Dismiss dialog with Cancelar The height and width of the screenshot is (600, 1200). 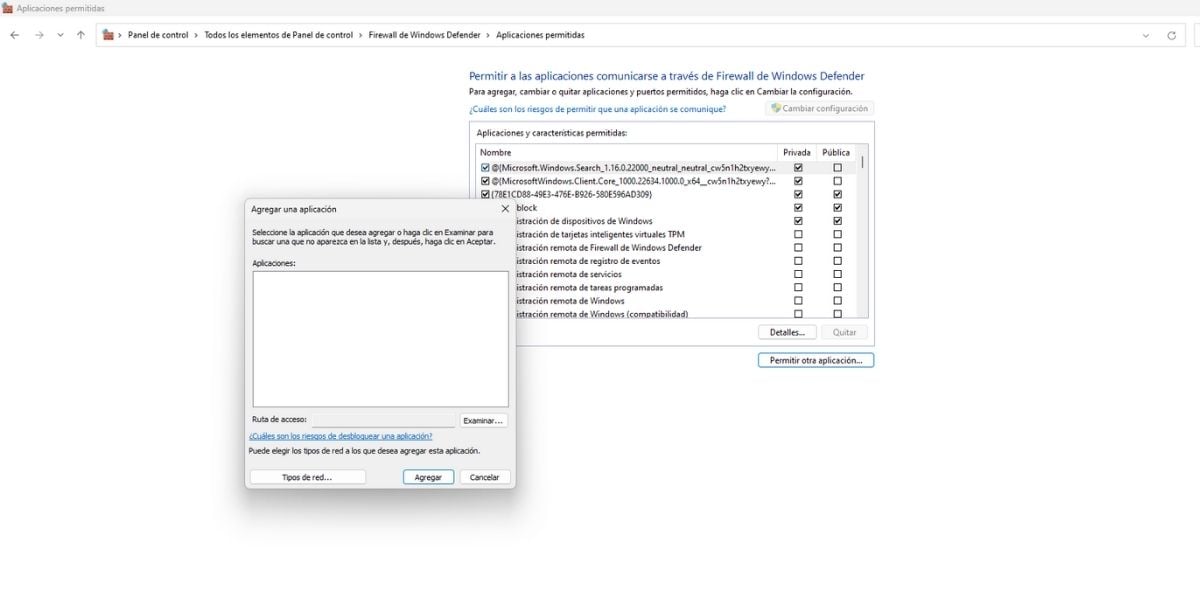(485, 478)
